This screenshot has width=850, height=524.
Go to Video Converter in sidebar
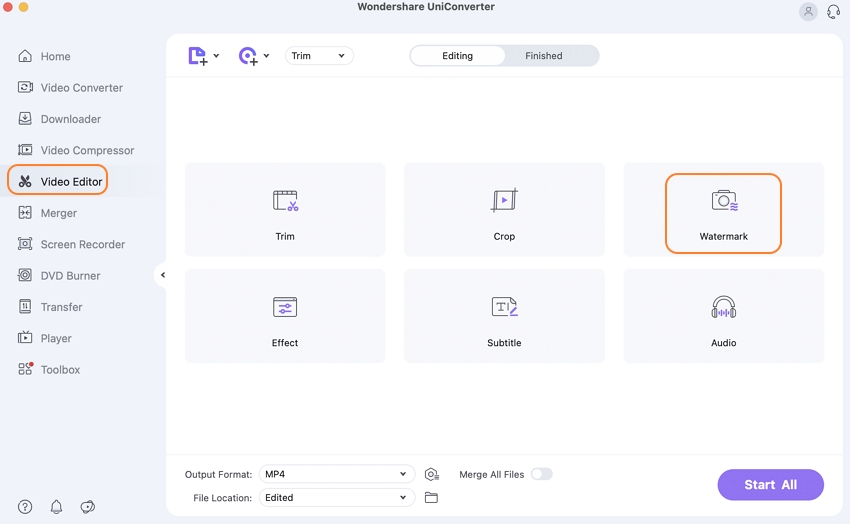click(x=81, y=88)
